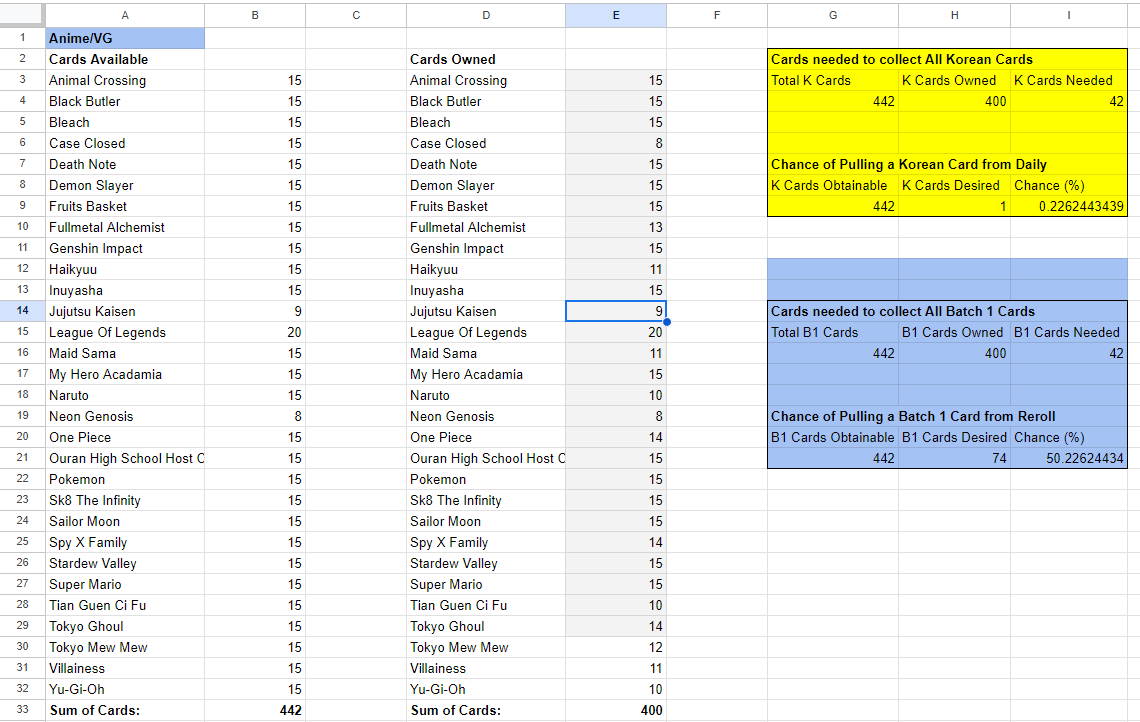
Task: Select Ouran High School Host in column A
Action: click(124, 459)
